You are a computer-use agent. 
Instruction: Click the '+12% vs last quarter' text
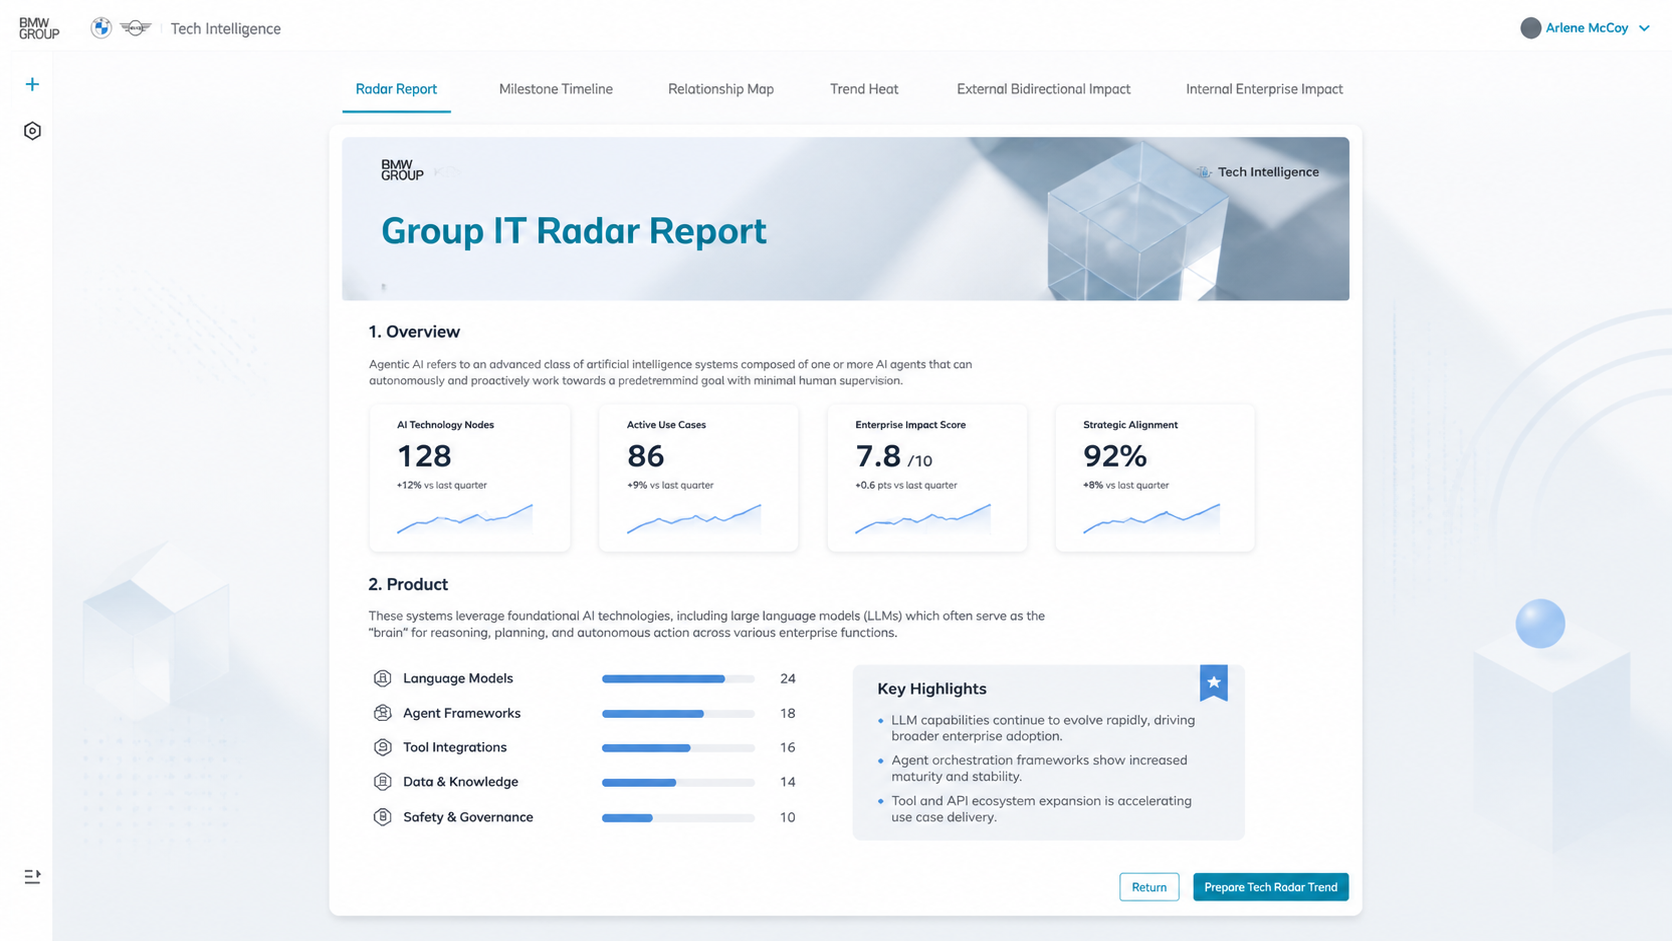point(442,485)
